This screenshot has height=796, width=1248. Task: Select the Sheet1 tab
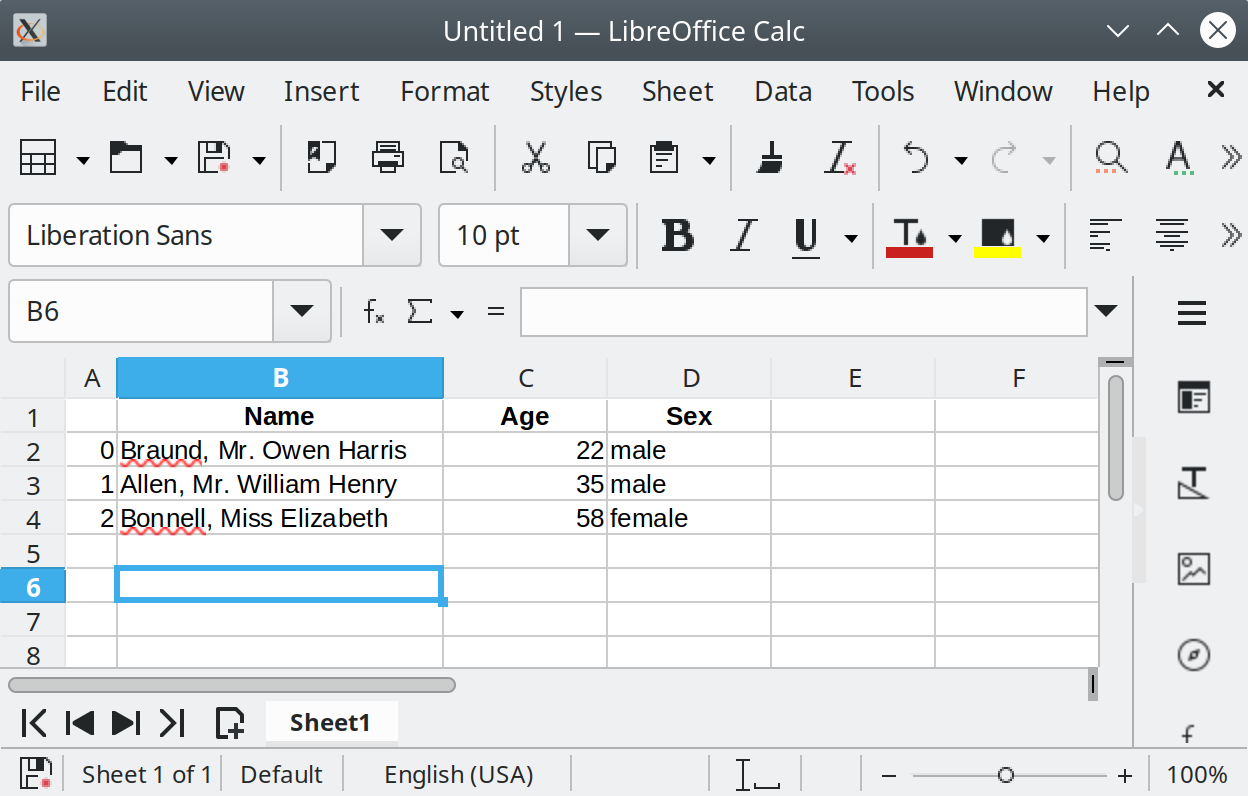coord(332,722)
